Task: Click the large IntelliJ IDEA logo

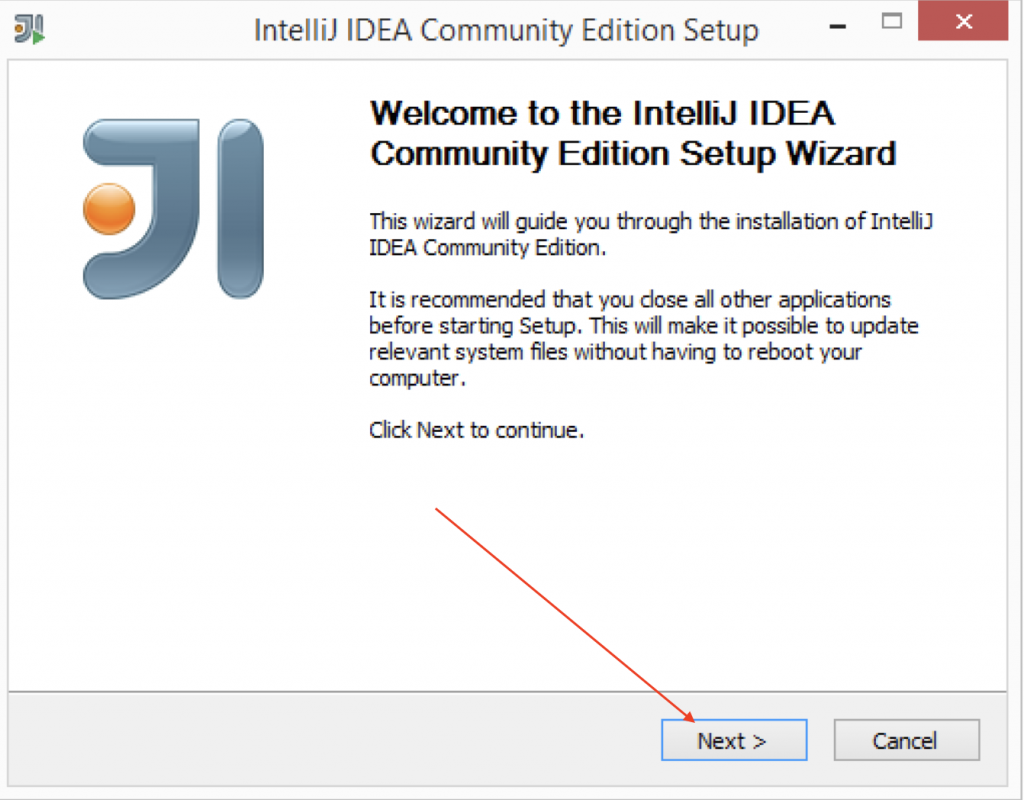Action: 174,209
